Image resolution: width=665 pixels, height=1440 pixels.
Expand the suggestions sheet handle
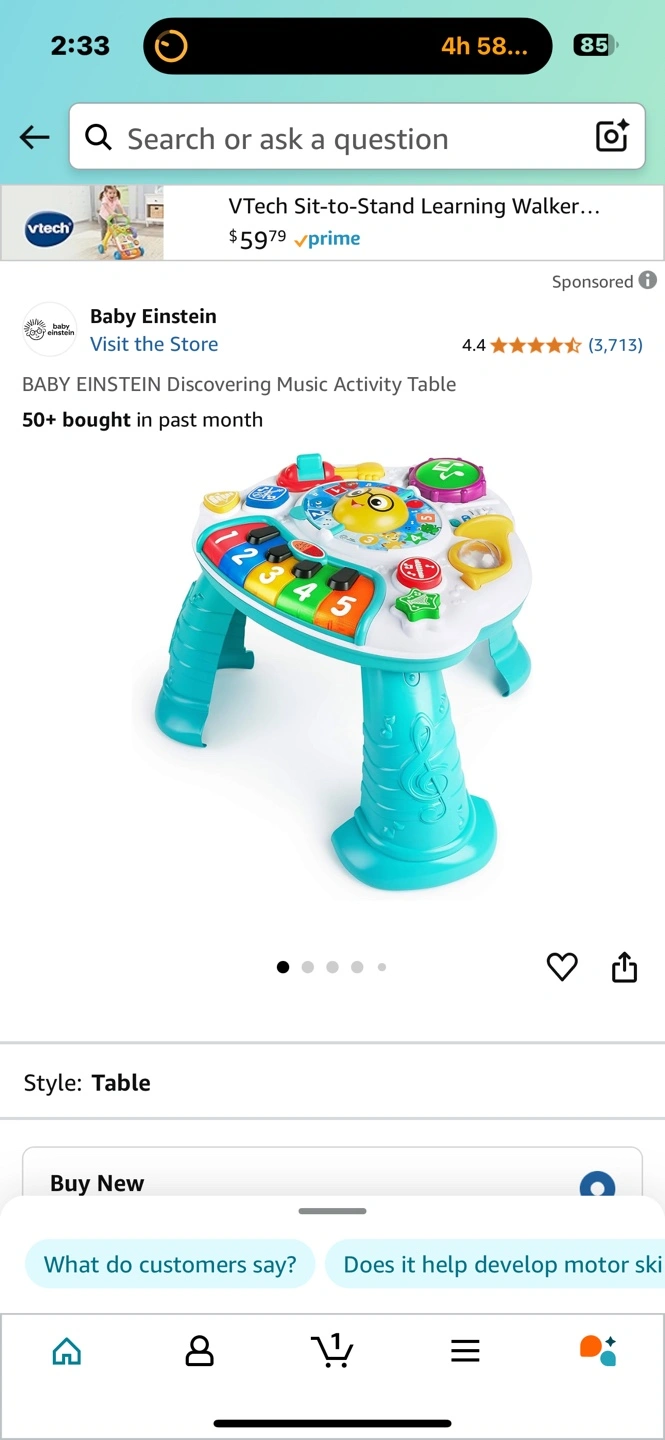332,1211
